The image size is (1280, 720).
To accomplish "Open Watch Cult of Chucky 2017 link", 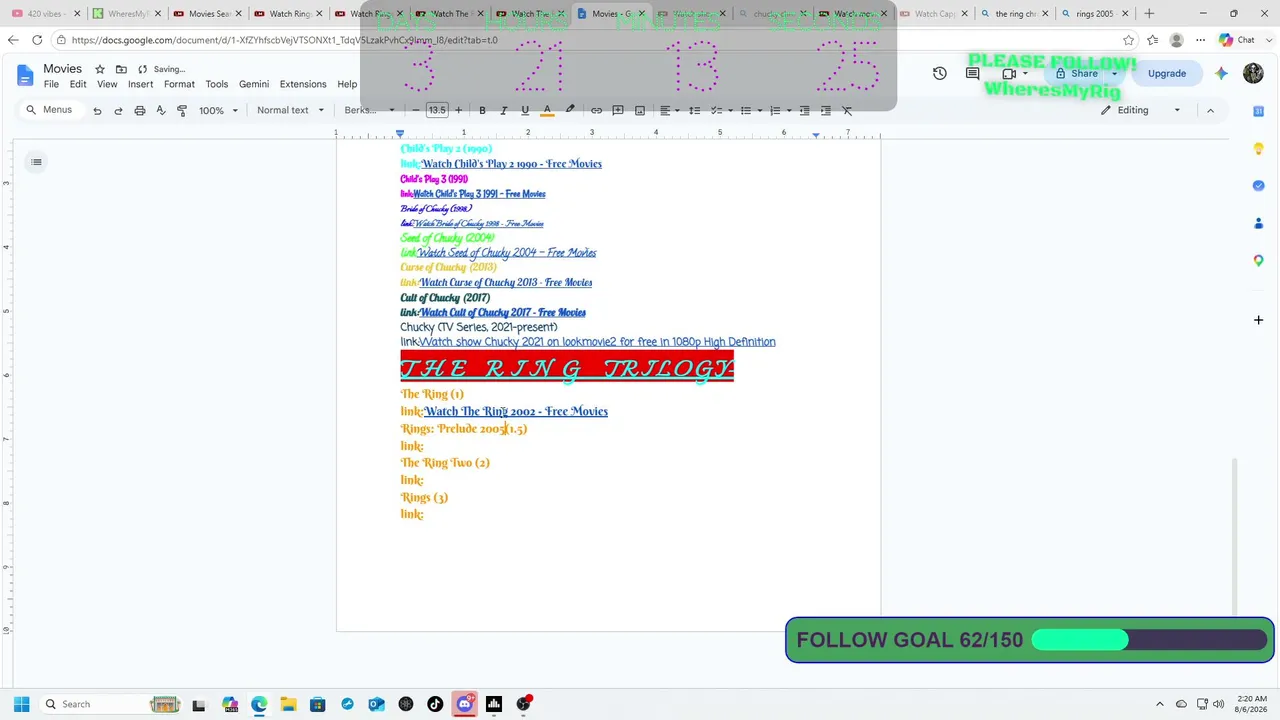I will click(x=503, y=312).
